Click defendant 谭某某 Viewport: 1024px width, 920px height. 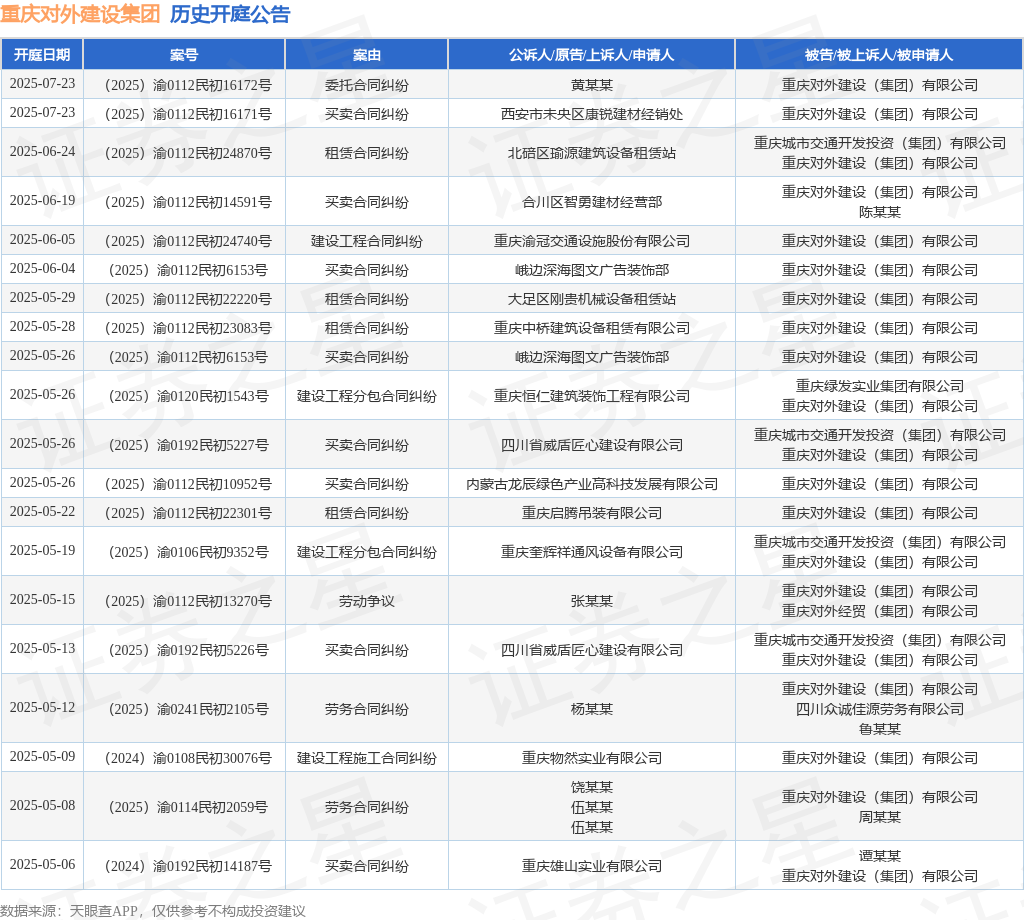pos(880,855)
